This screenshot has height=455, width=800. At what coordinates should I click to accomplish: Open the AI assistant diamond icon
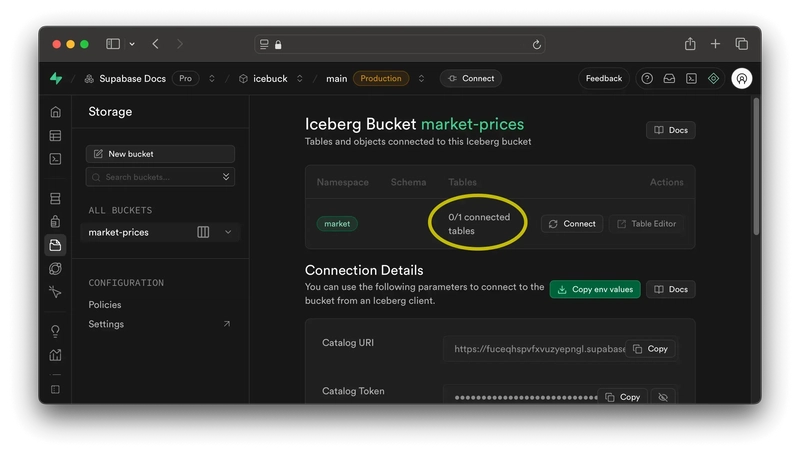pyautogui.click(x=713, y=79)
